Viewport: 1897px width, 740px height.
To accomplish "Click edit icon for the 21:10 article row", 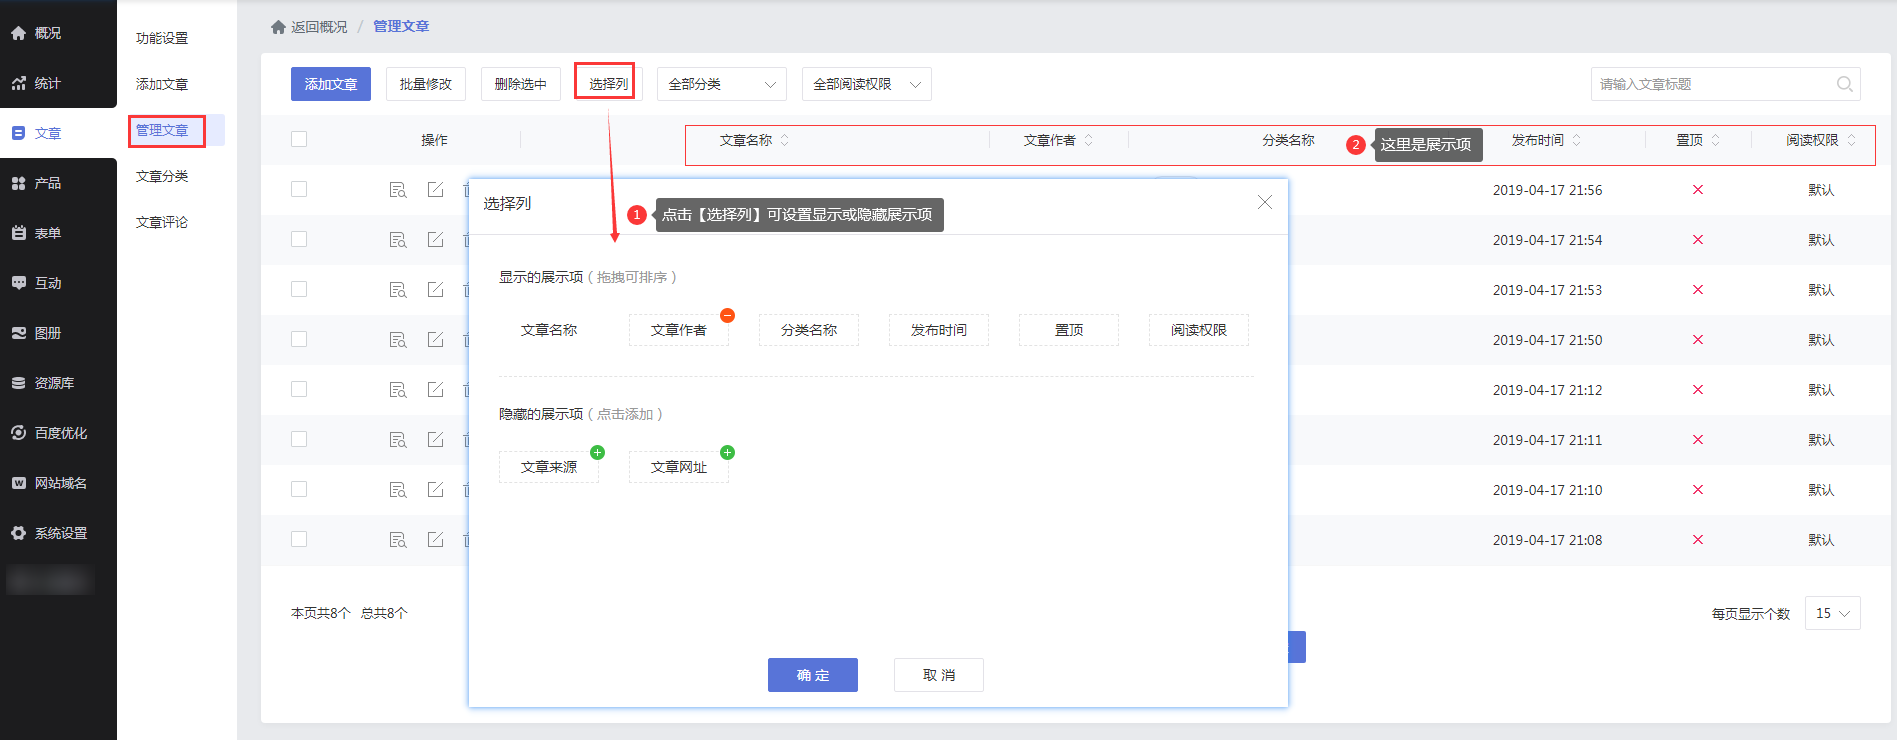I will (435, 490).
